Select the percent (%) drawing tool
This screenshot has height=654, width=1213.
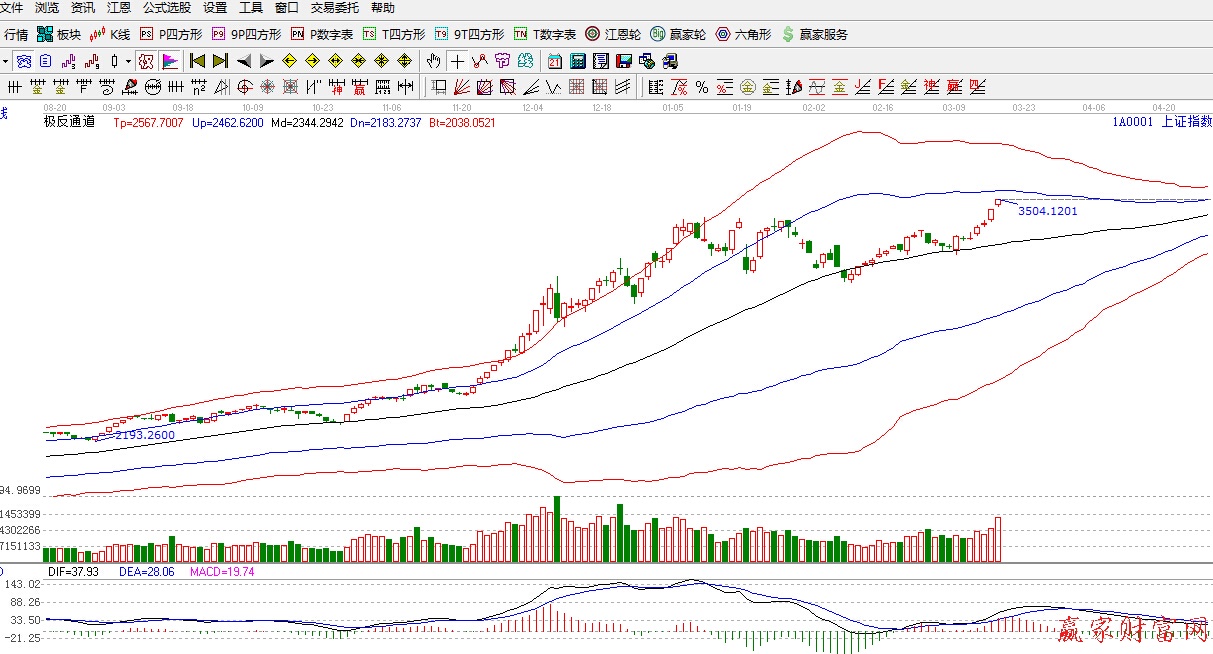coord(702,87)
